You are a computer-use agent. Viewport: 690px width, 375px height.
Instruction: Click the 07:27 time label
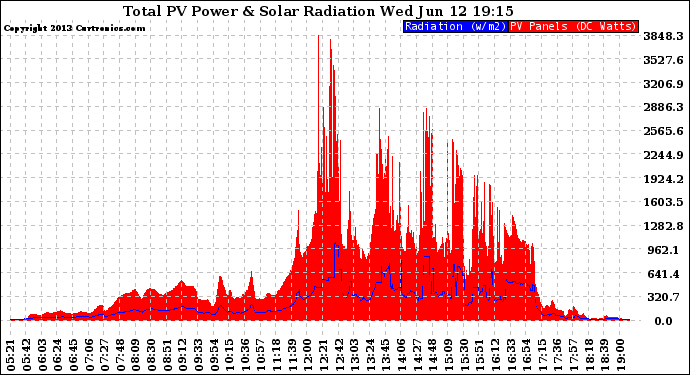(105, 355)
